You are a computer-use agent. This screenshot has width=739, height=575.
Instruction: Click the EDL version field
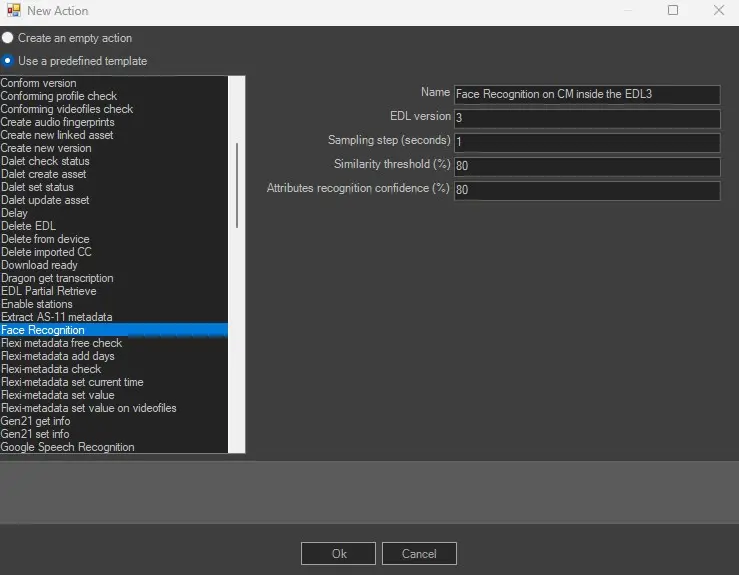pyautogui.click(x=586, y=118)
